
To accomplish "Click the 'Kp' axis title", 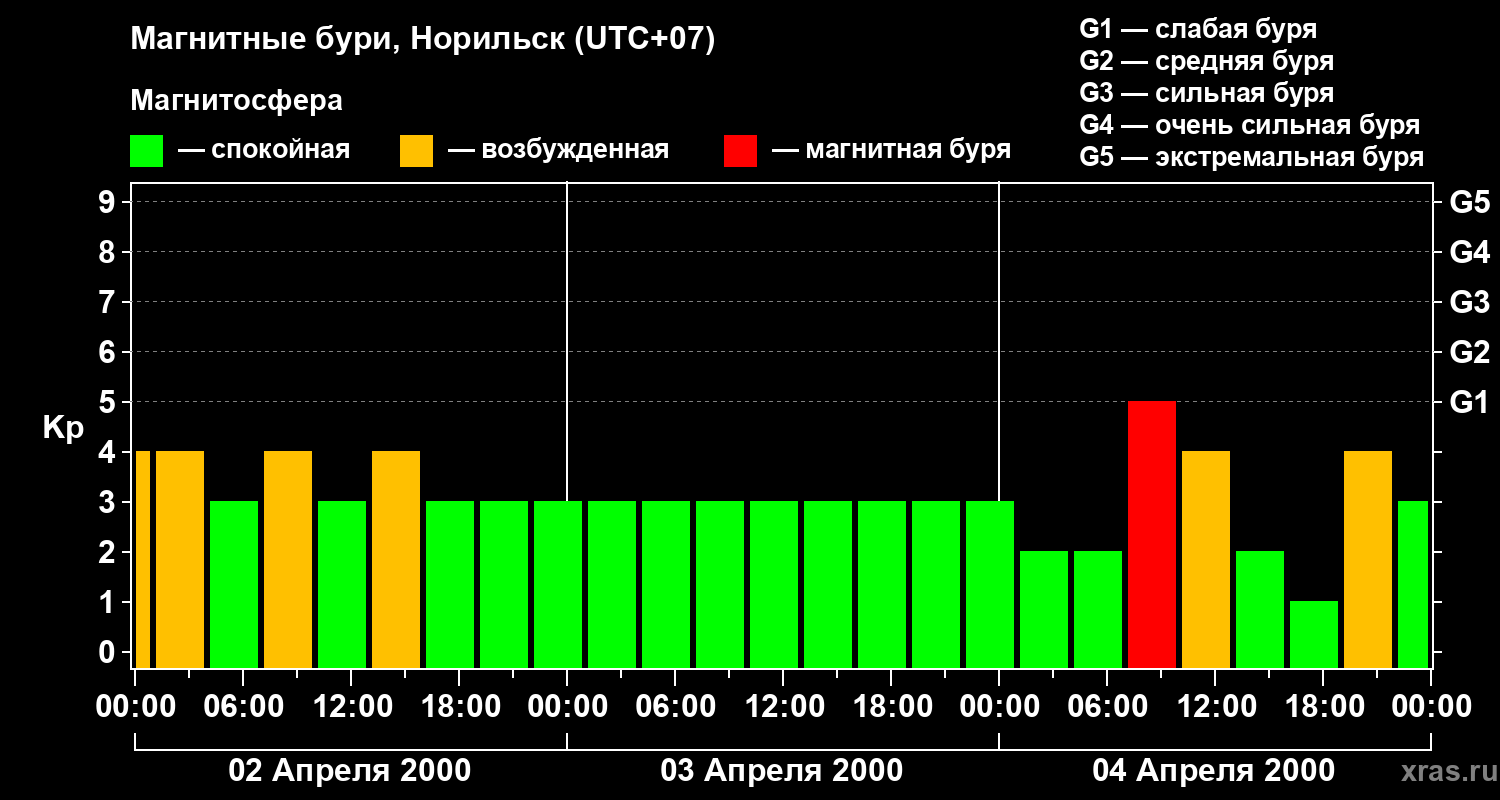I will (x=64, y=428).
